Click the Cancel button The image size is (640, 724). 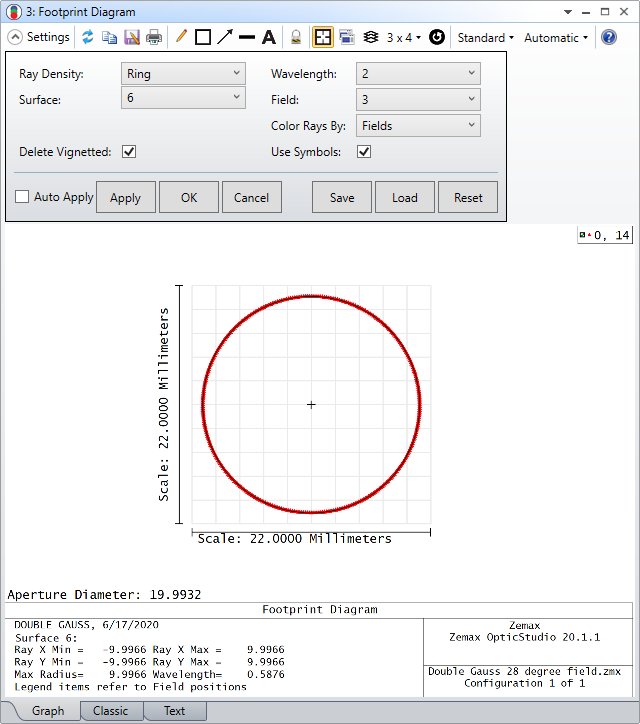tap(252, 197)
